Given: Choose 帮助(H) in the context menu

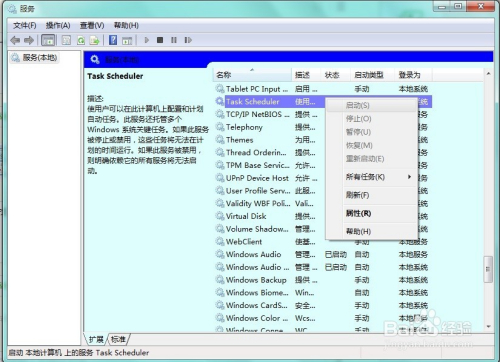Looking at the screenshot, I should tap(372, 231).
